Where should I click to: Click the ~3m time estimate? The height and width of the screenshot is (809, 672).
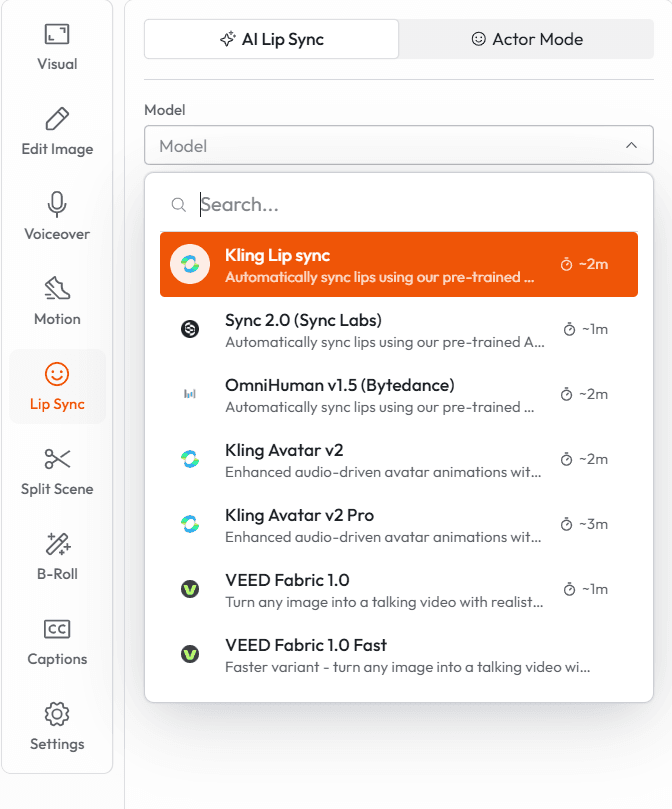(x=594, y=524)
